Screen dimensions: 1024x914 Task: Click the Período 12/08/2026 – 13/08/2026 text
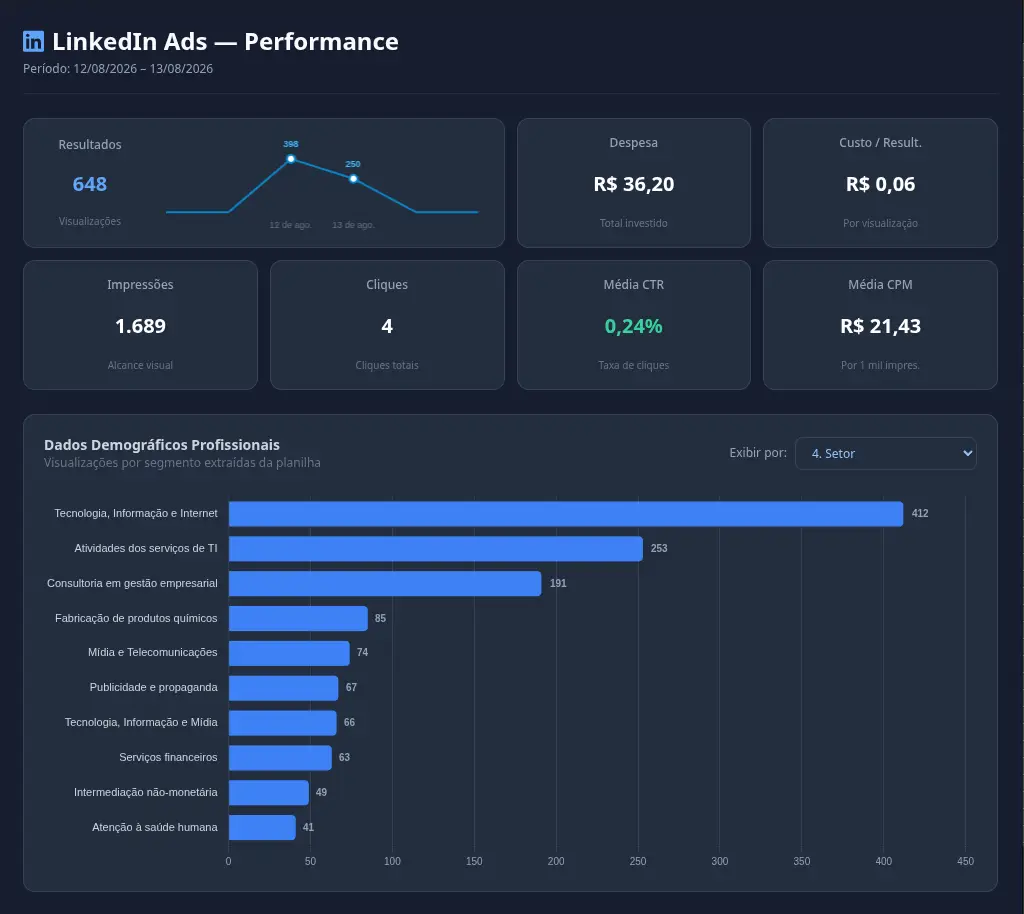118,69
